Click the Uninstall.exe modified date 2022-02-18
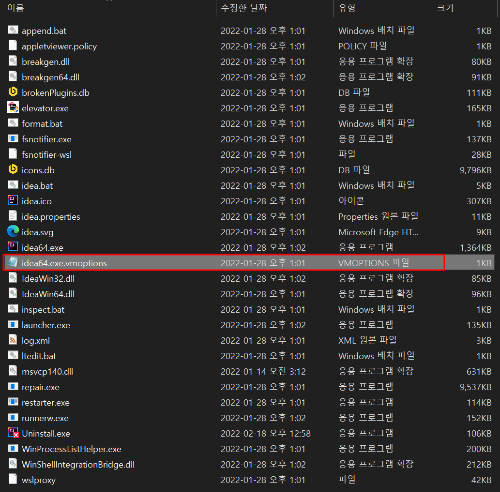 (x=265, y=433)
